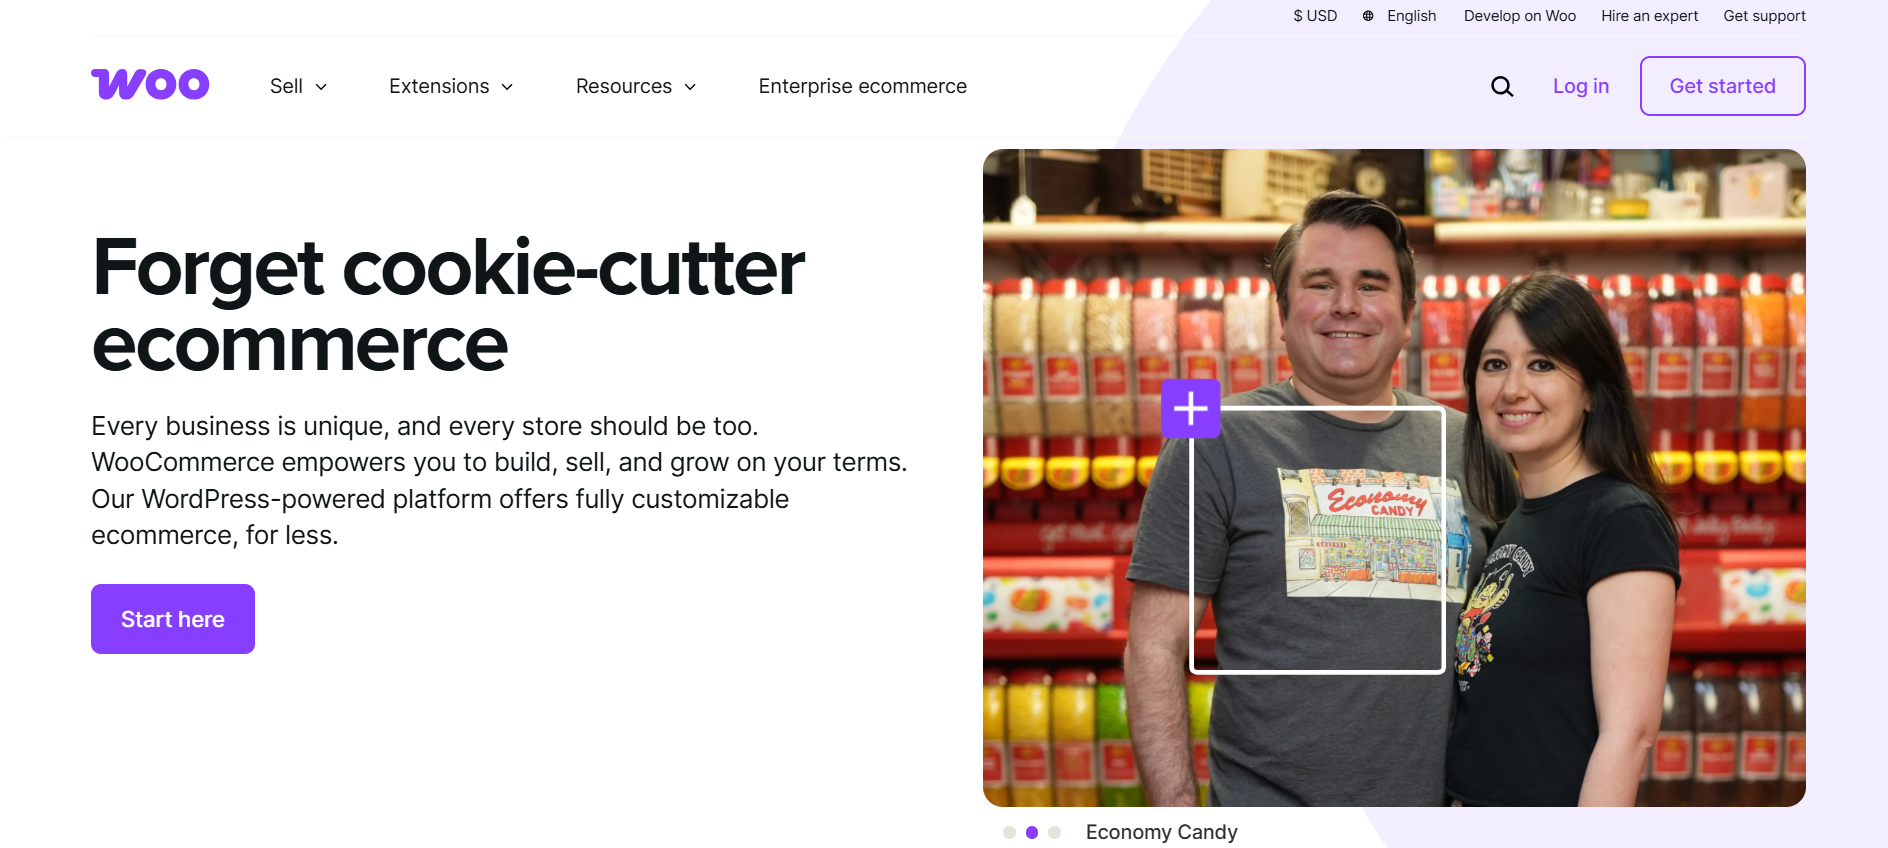Click the Start here button

pyautogui.click(x=173, y=619)
